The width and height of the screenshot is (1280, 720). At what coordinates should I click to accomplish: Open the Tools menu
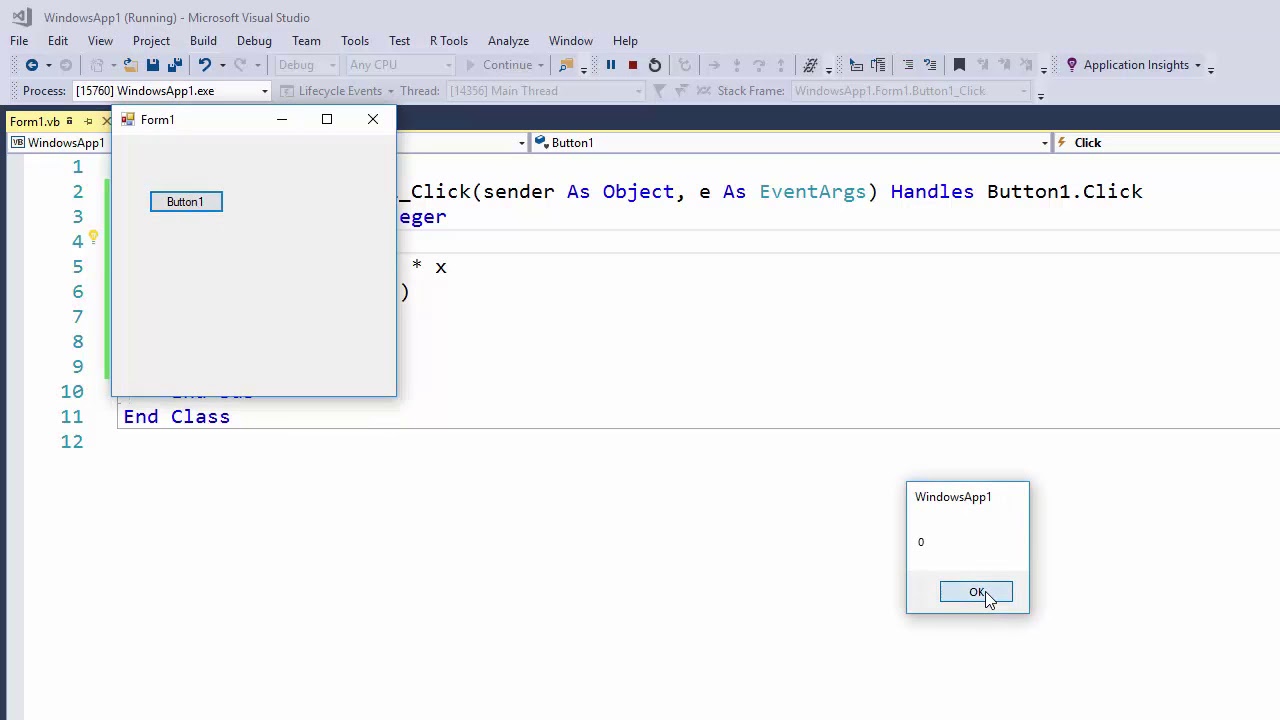pyautogui.click(x=355, y=41)
